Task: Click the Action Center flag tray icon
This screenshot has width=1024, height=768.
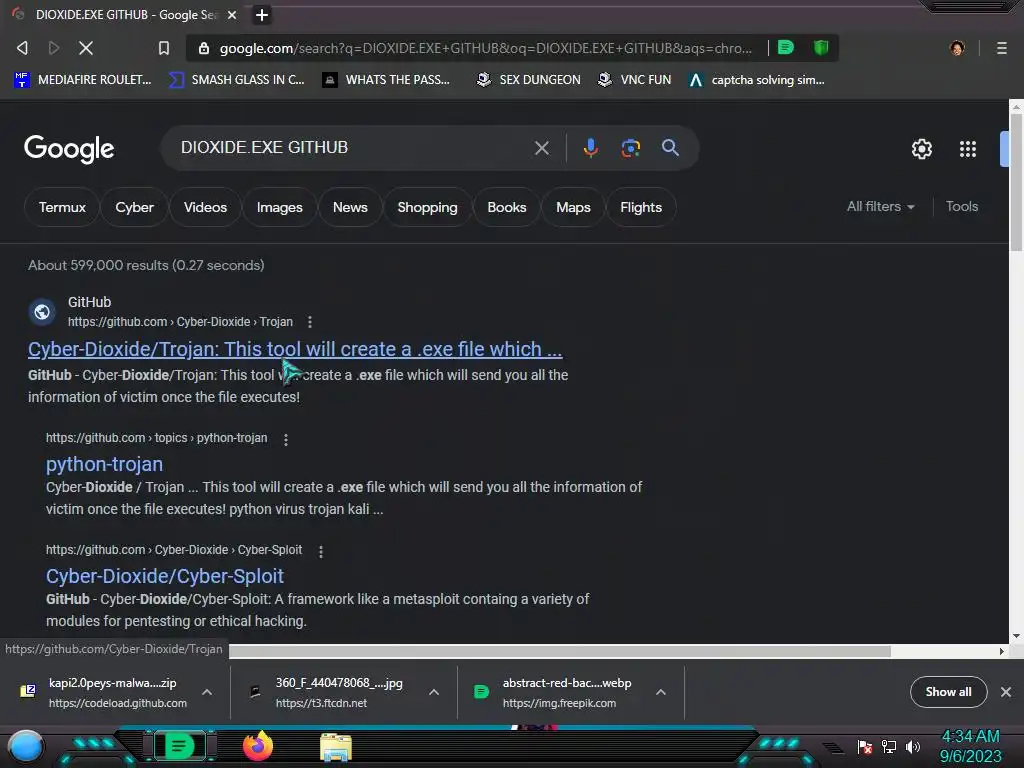Action: click(x=865, y=746)
